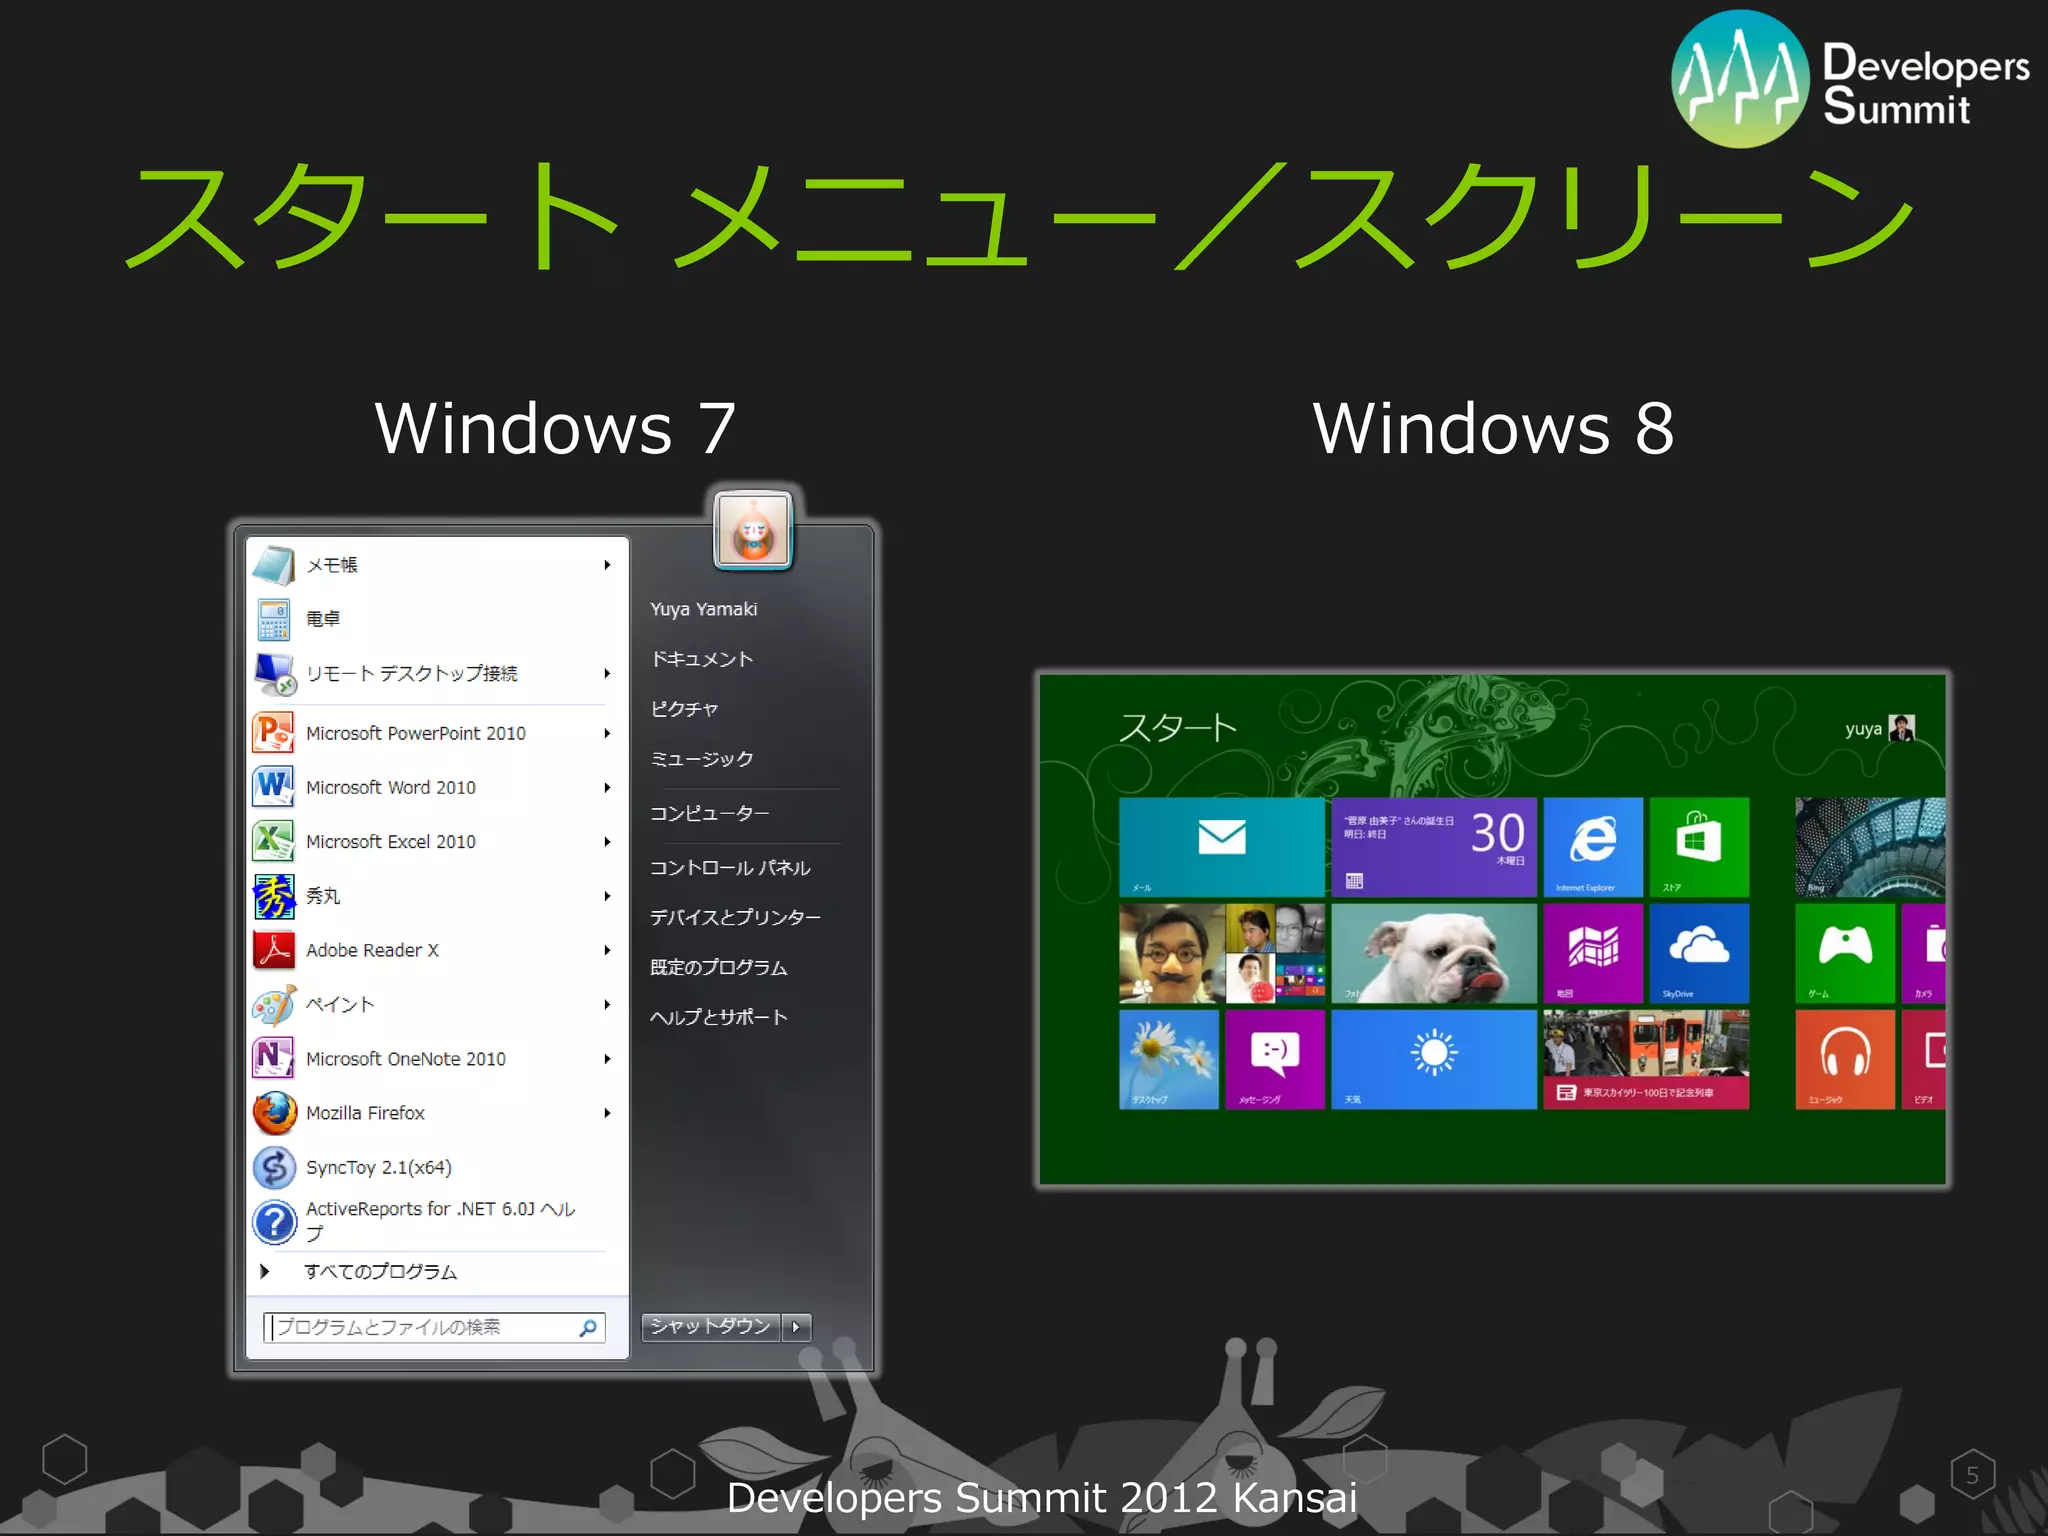Open the Messaging tile

click(x=1274, y=1059)
